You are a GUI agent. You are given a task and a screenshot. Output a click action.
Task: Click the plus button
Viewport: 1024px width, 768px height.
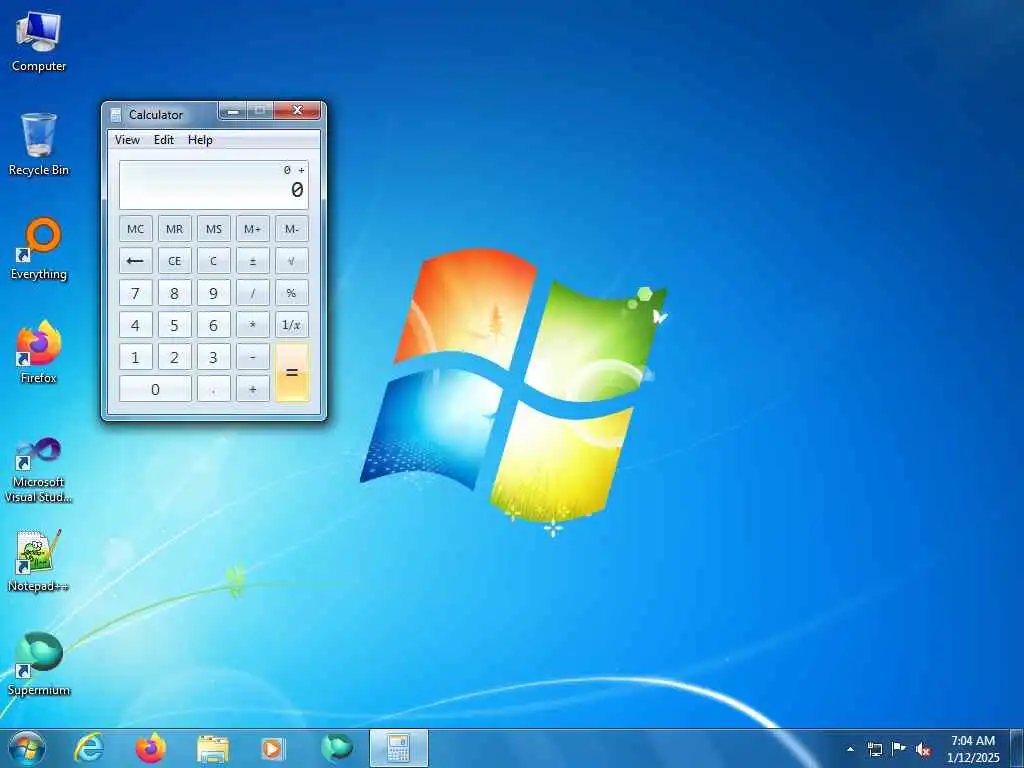click(x=253, y=389)
